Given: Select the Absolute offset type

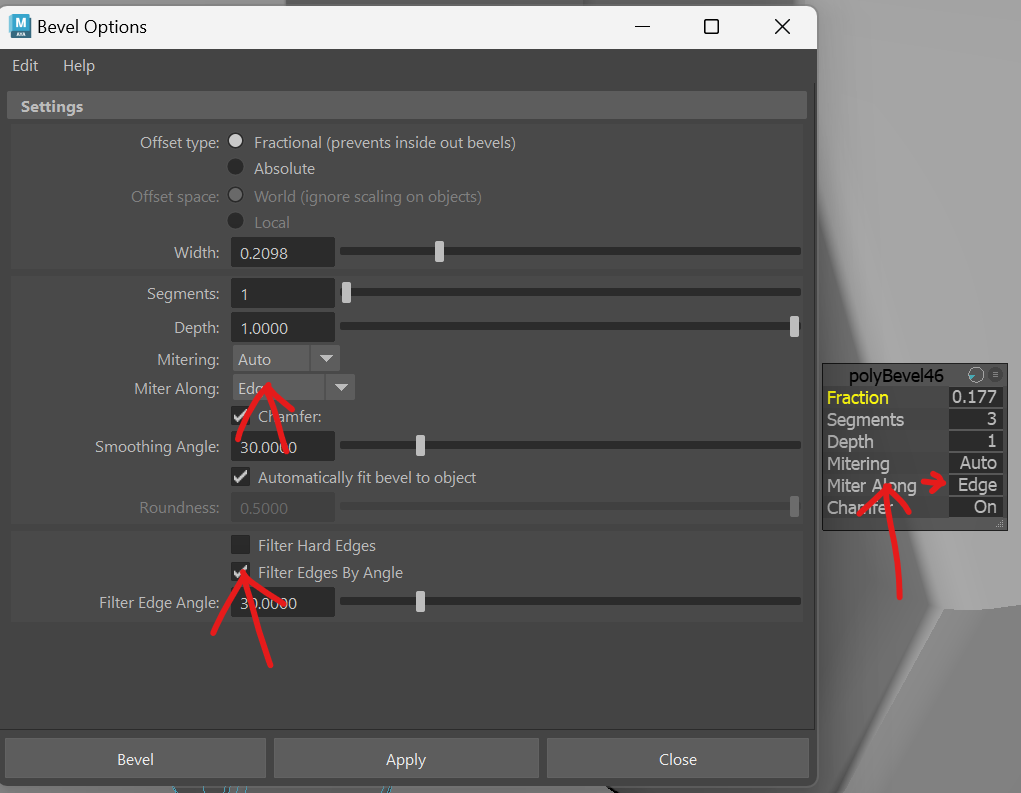Looking at the screenshot, I should click(x=236, y=168).
